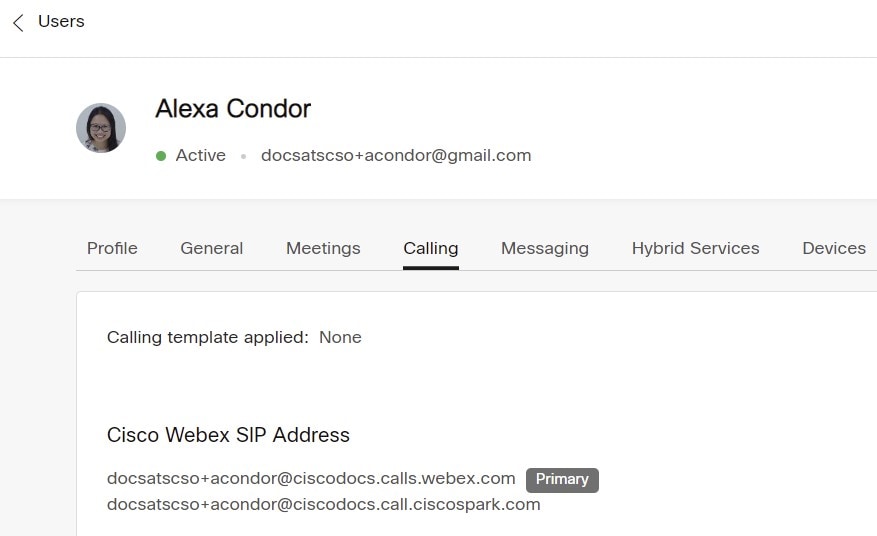Image resolution: width=877 pixels, height=536 pixels.
Task: Click the Alexa Condor name heading
Action: point(233,109)
